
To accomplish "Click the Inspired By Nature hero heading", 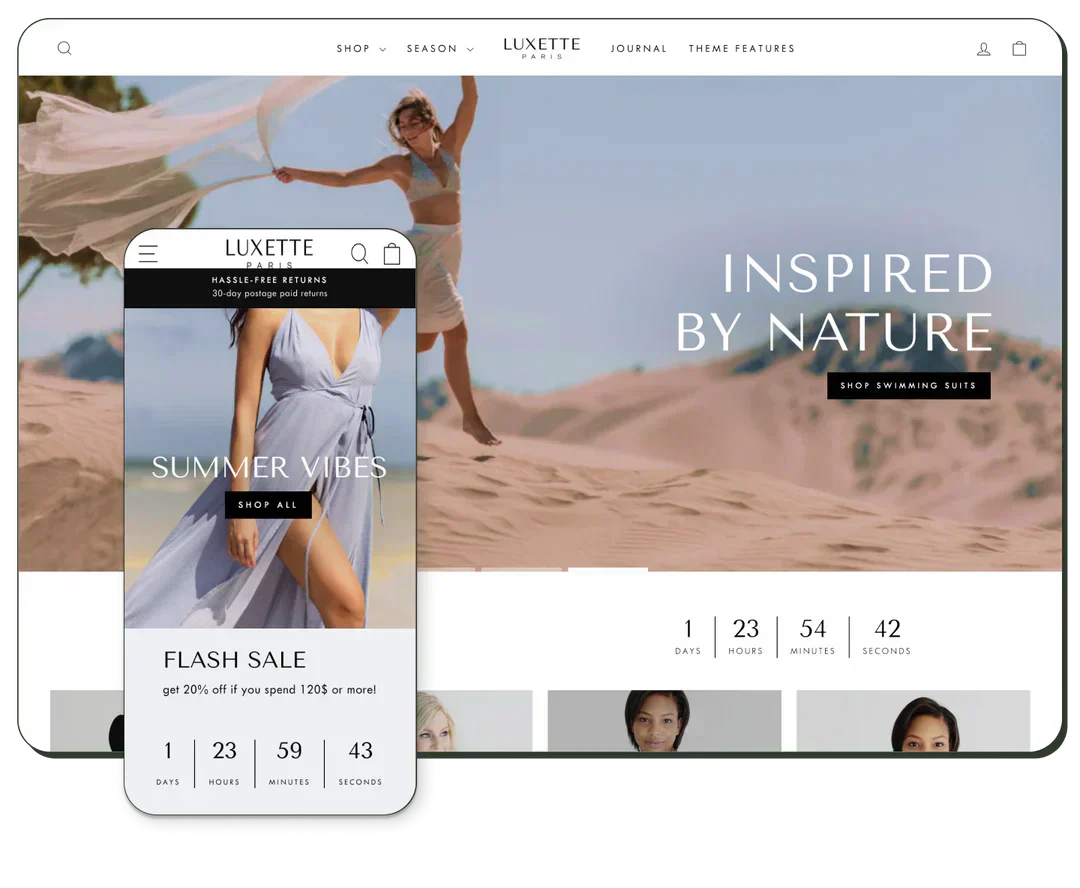I will pos(834,303).
